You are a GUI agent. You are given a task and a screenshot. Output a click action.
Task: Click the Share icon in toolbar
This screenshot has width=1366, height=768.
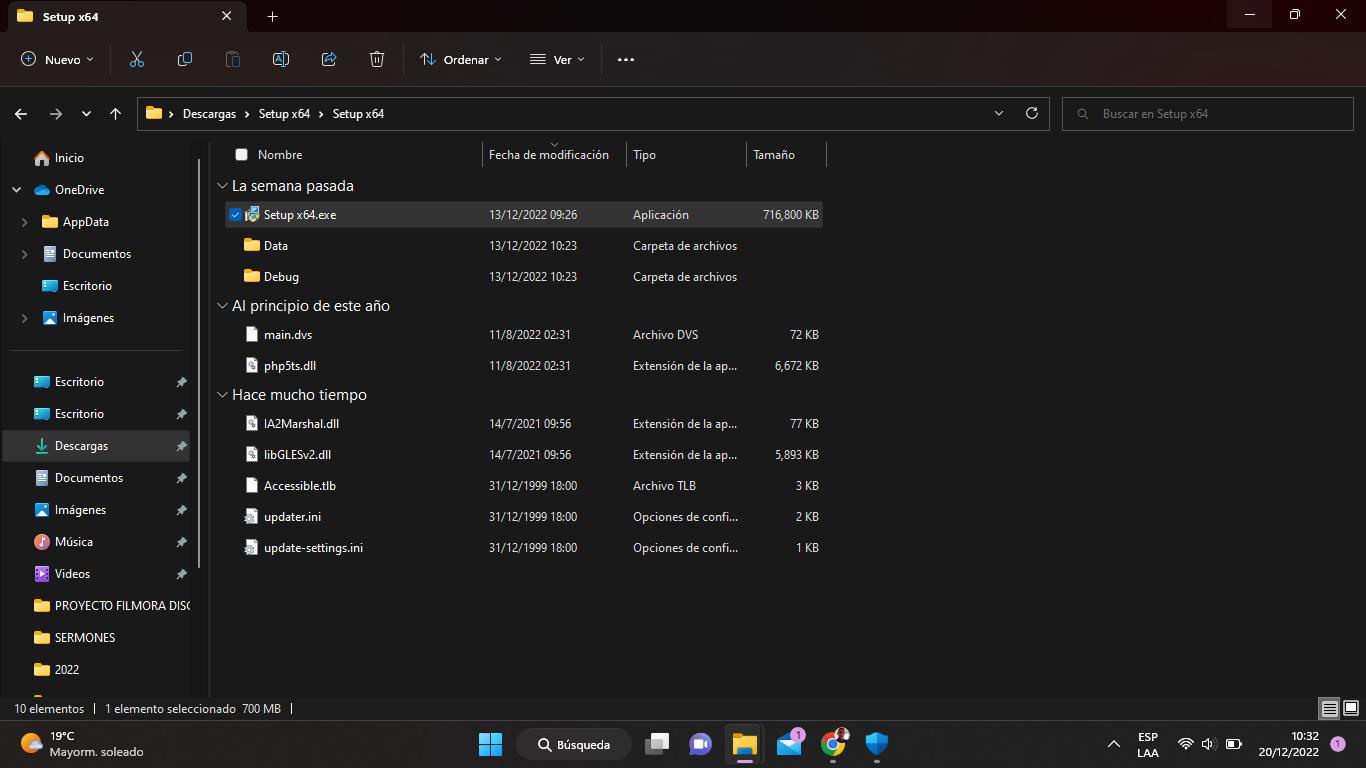click(x=329, y=60)
